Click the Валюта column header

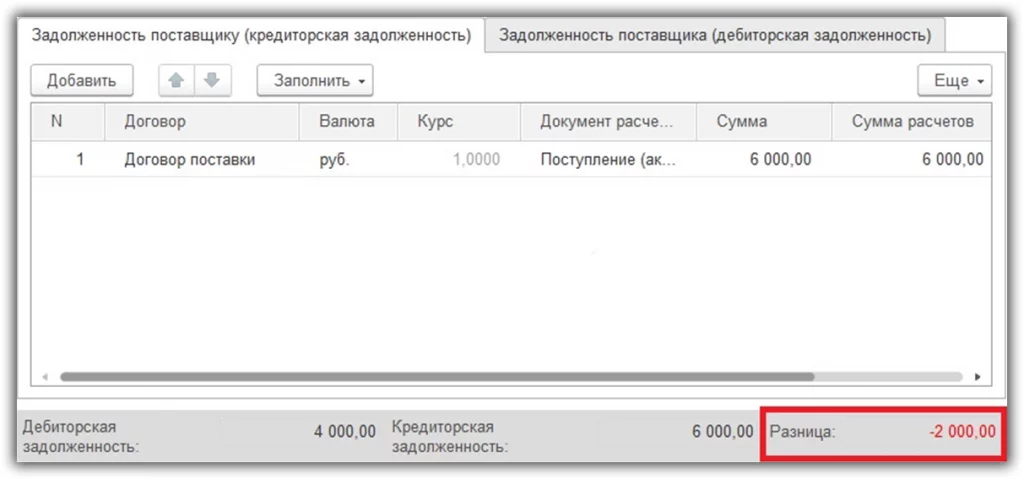click(346, 122)
